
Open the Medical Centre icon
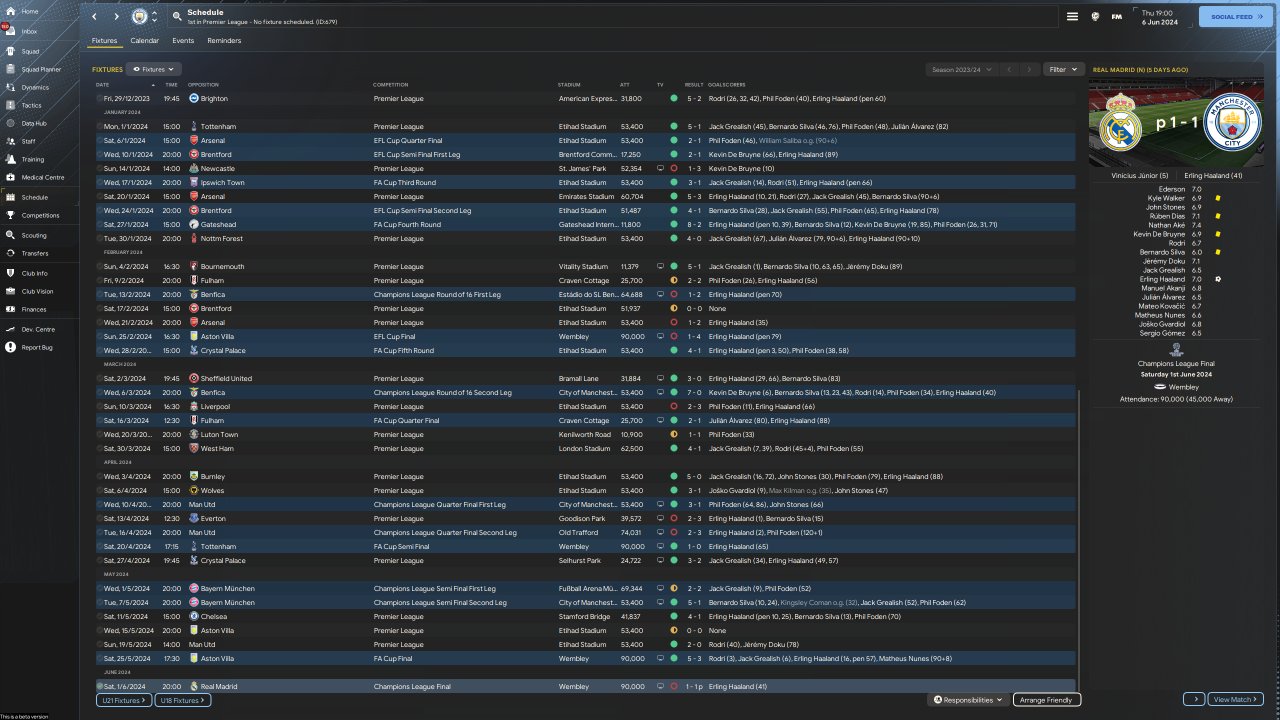[9, 177]
